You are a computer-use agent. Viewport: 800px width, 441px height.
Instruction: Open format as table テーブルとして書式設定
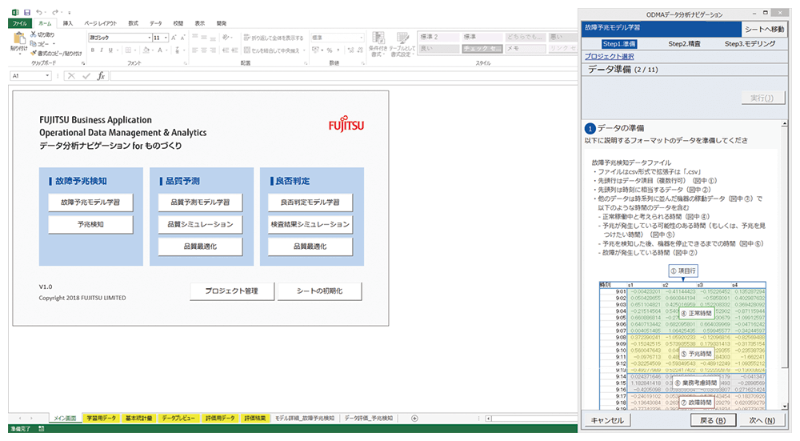tap(401, 44)
